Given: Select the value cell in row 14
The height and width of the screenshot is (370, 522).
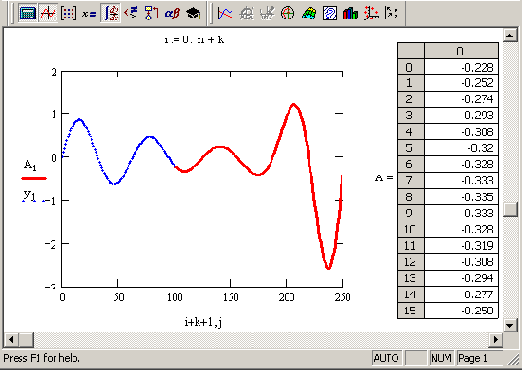Looking at the screenshot, I should click(x=461, y=295).
